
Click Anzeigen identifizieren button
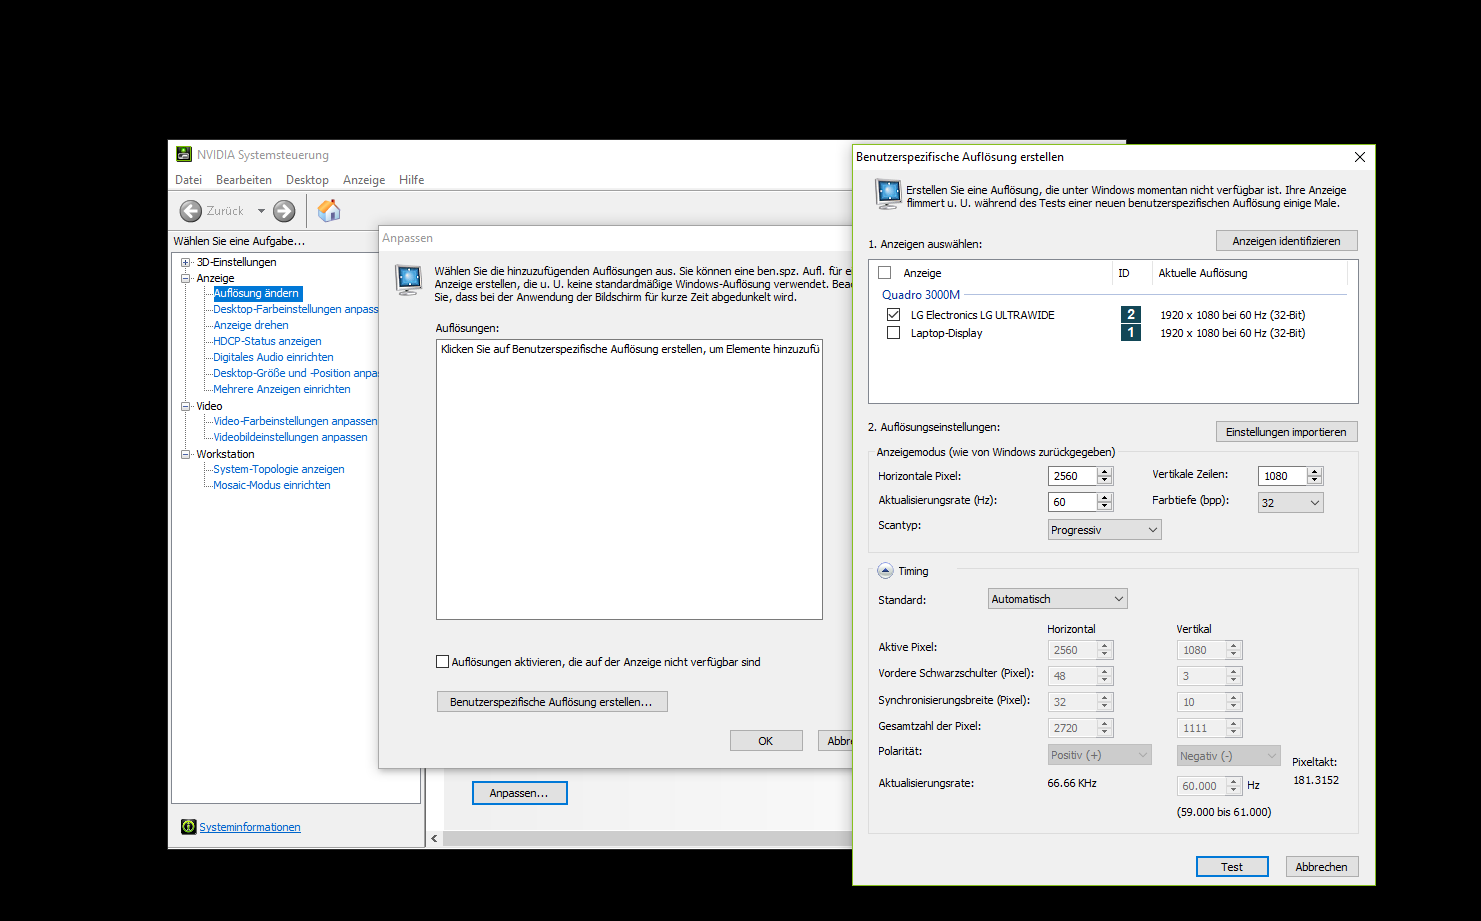click(1286, 241)
